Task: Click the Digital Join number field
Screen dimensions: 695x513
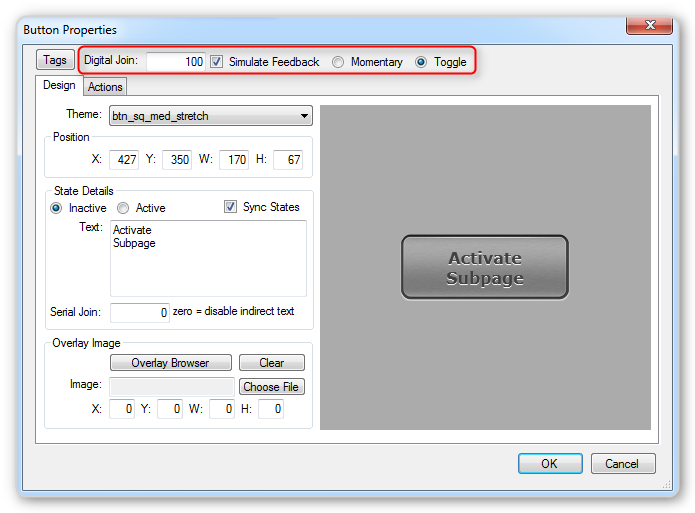Action: coord(176,62)
